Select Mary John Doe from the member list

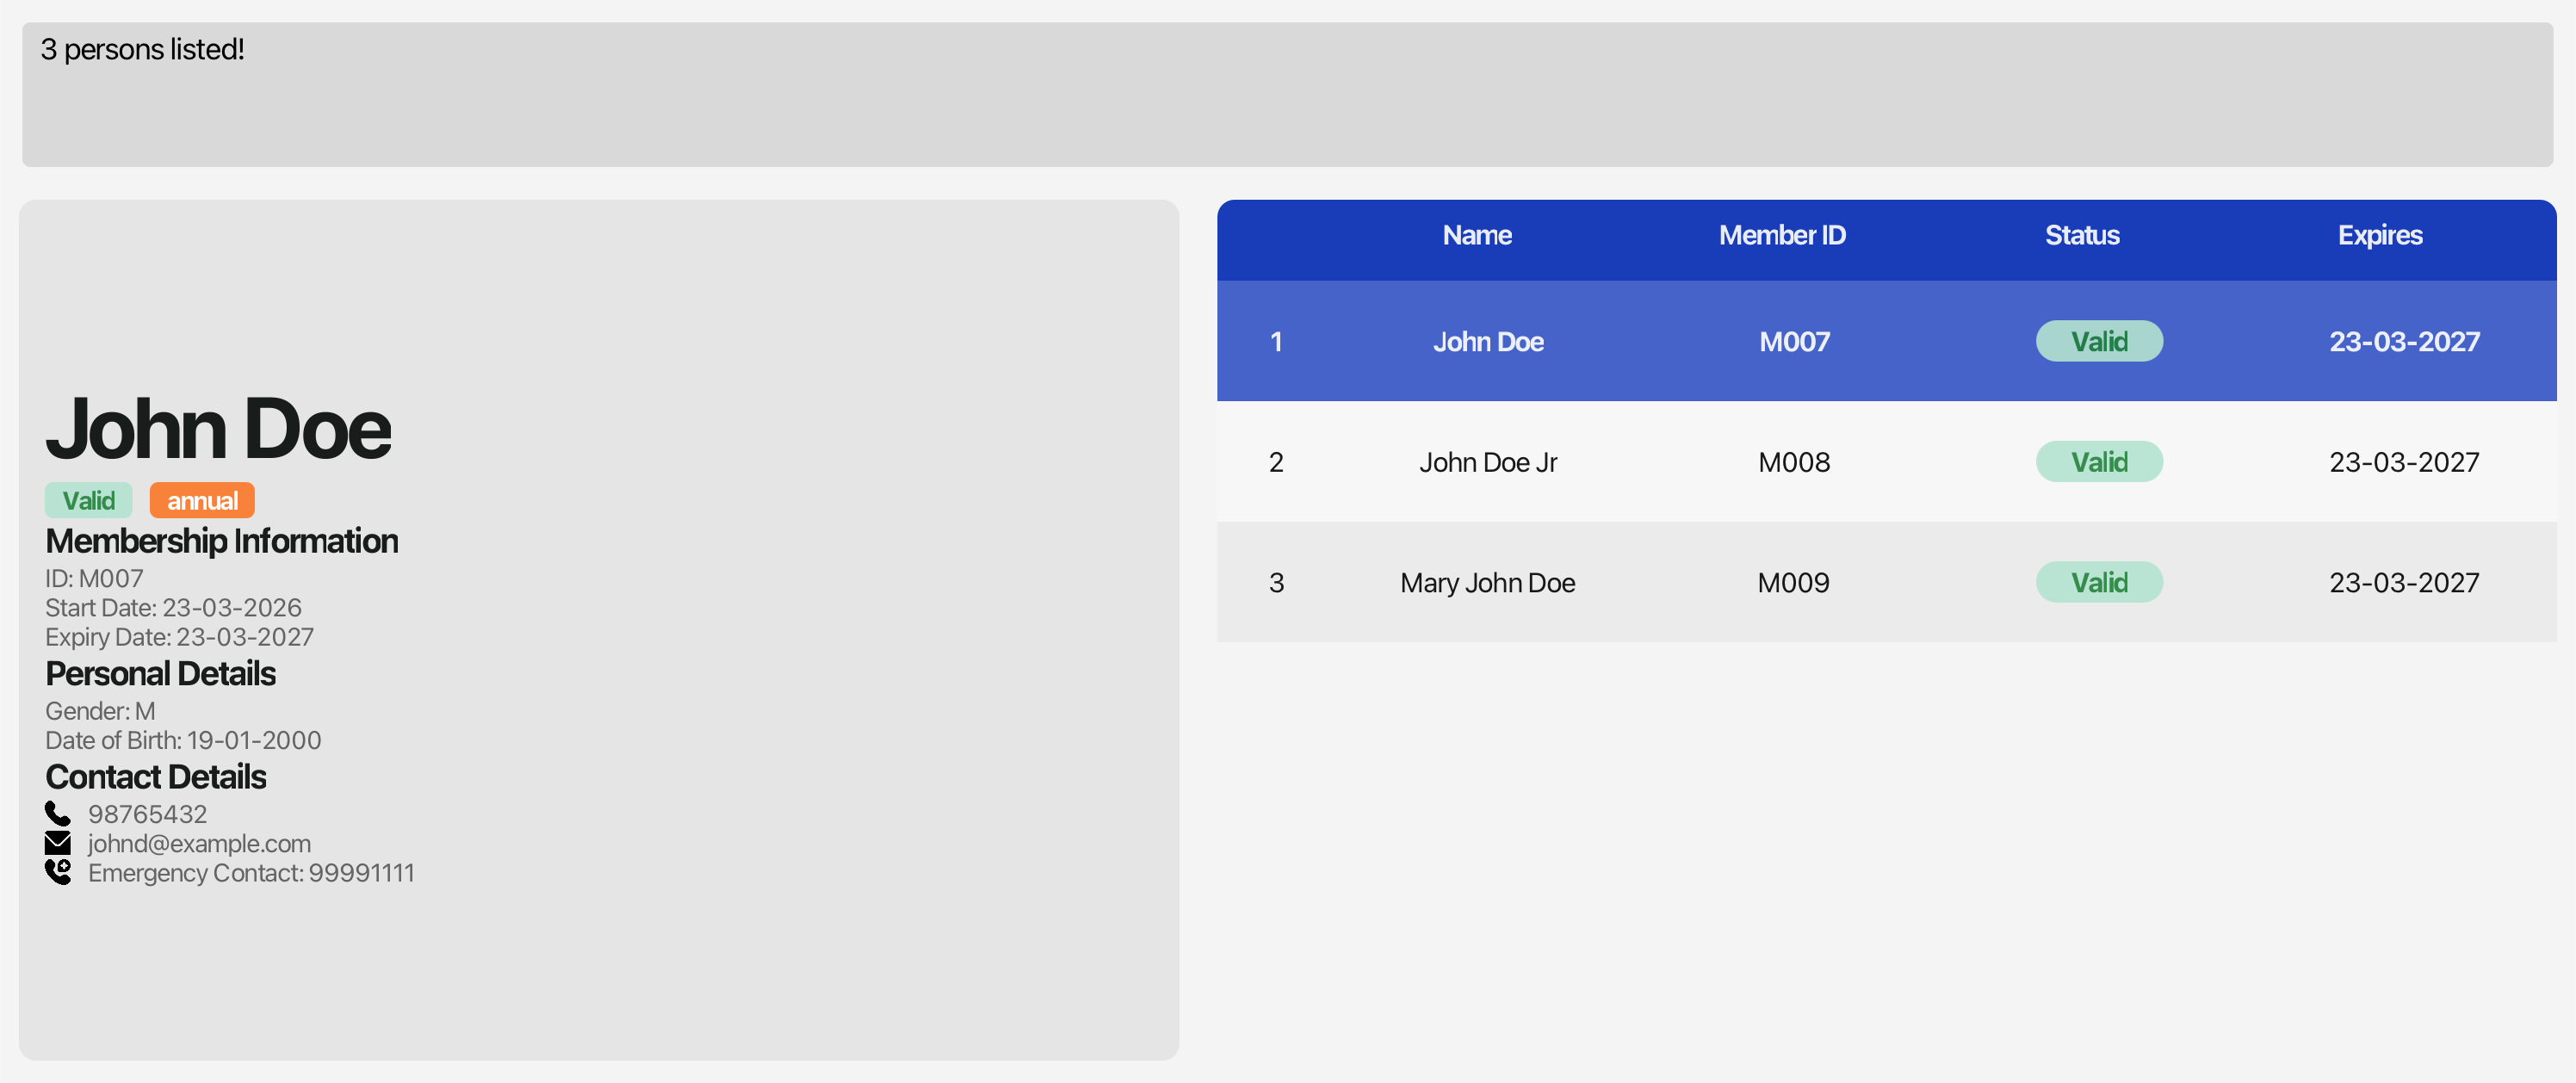pos(1486,581)
